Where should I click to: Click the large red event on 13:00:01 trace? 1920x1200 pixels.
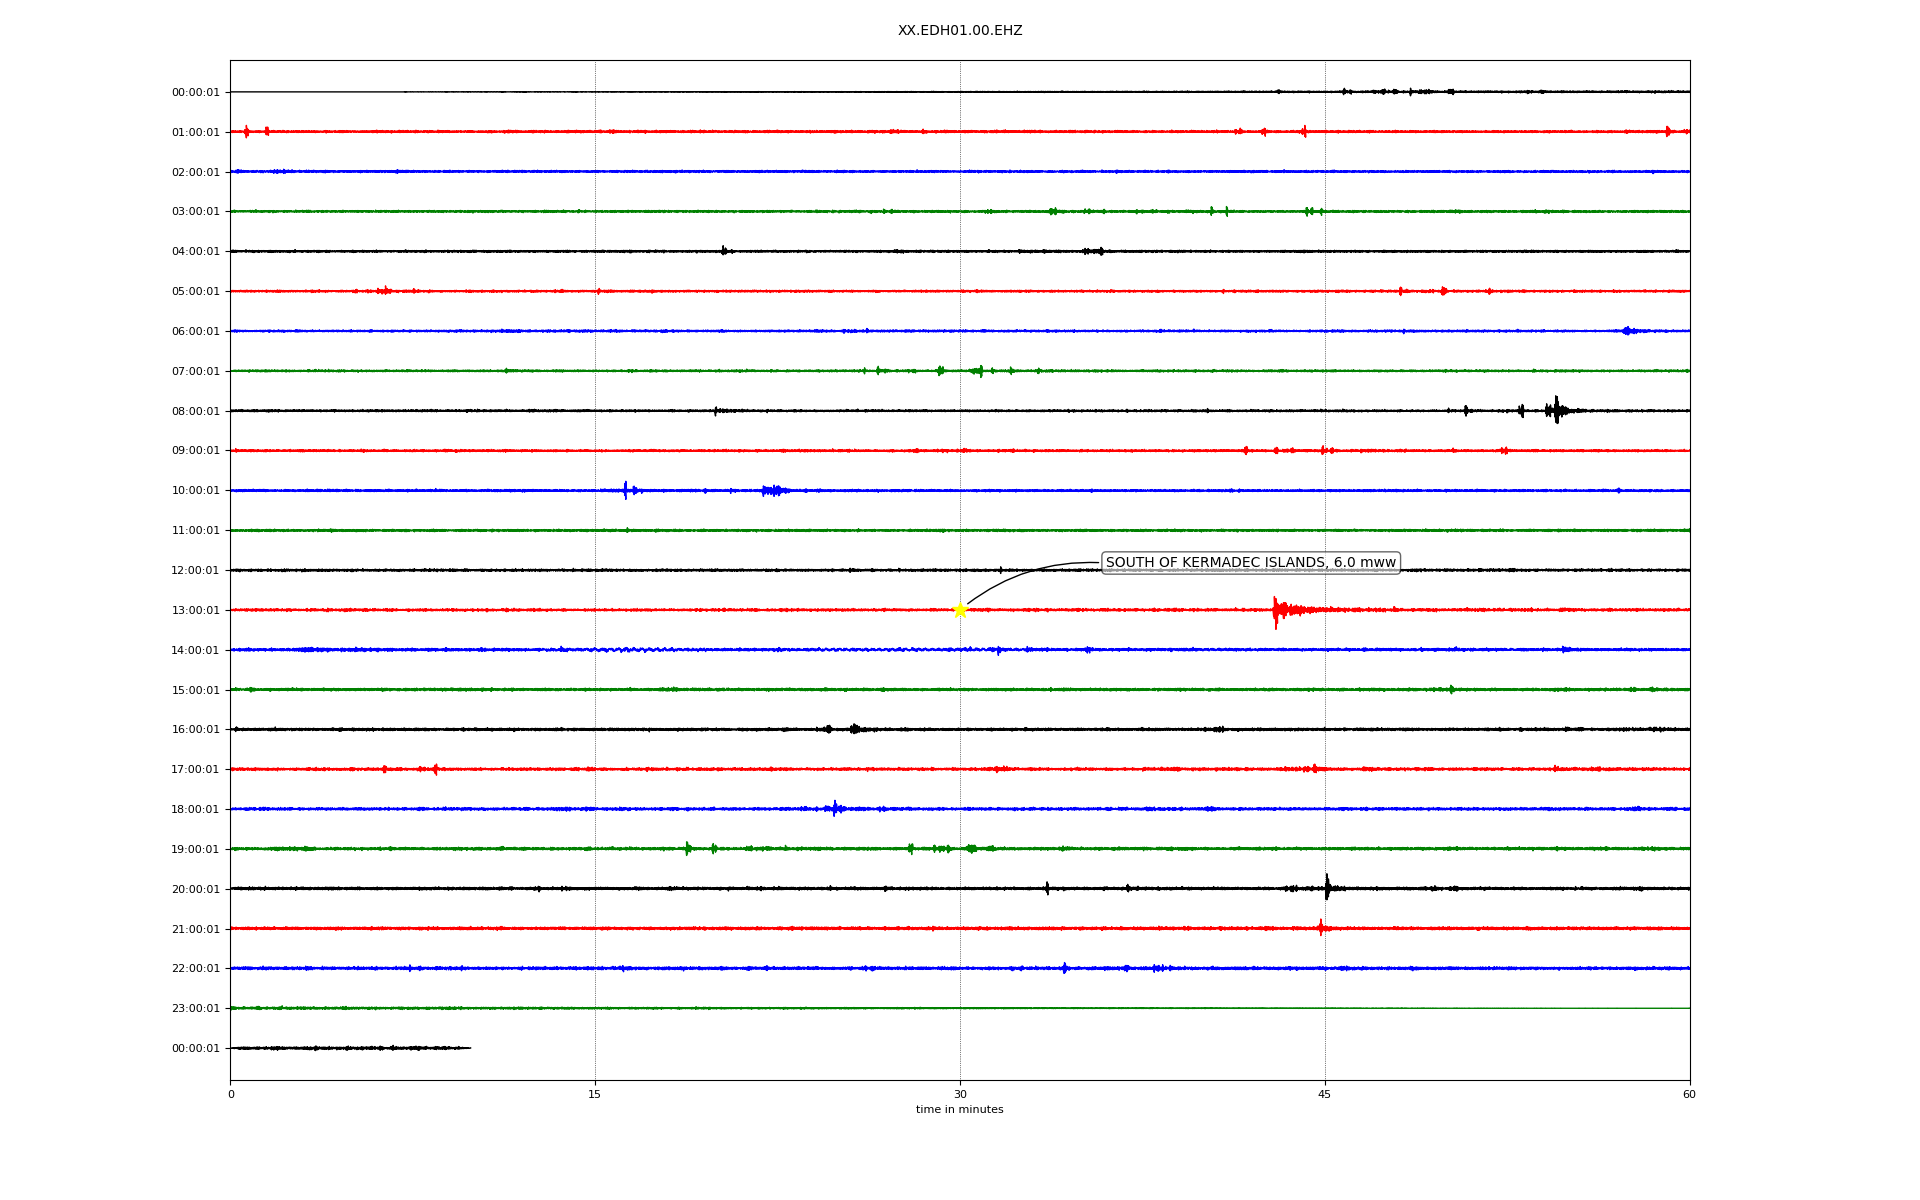tap(1277, 610)
